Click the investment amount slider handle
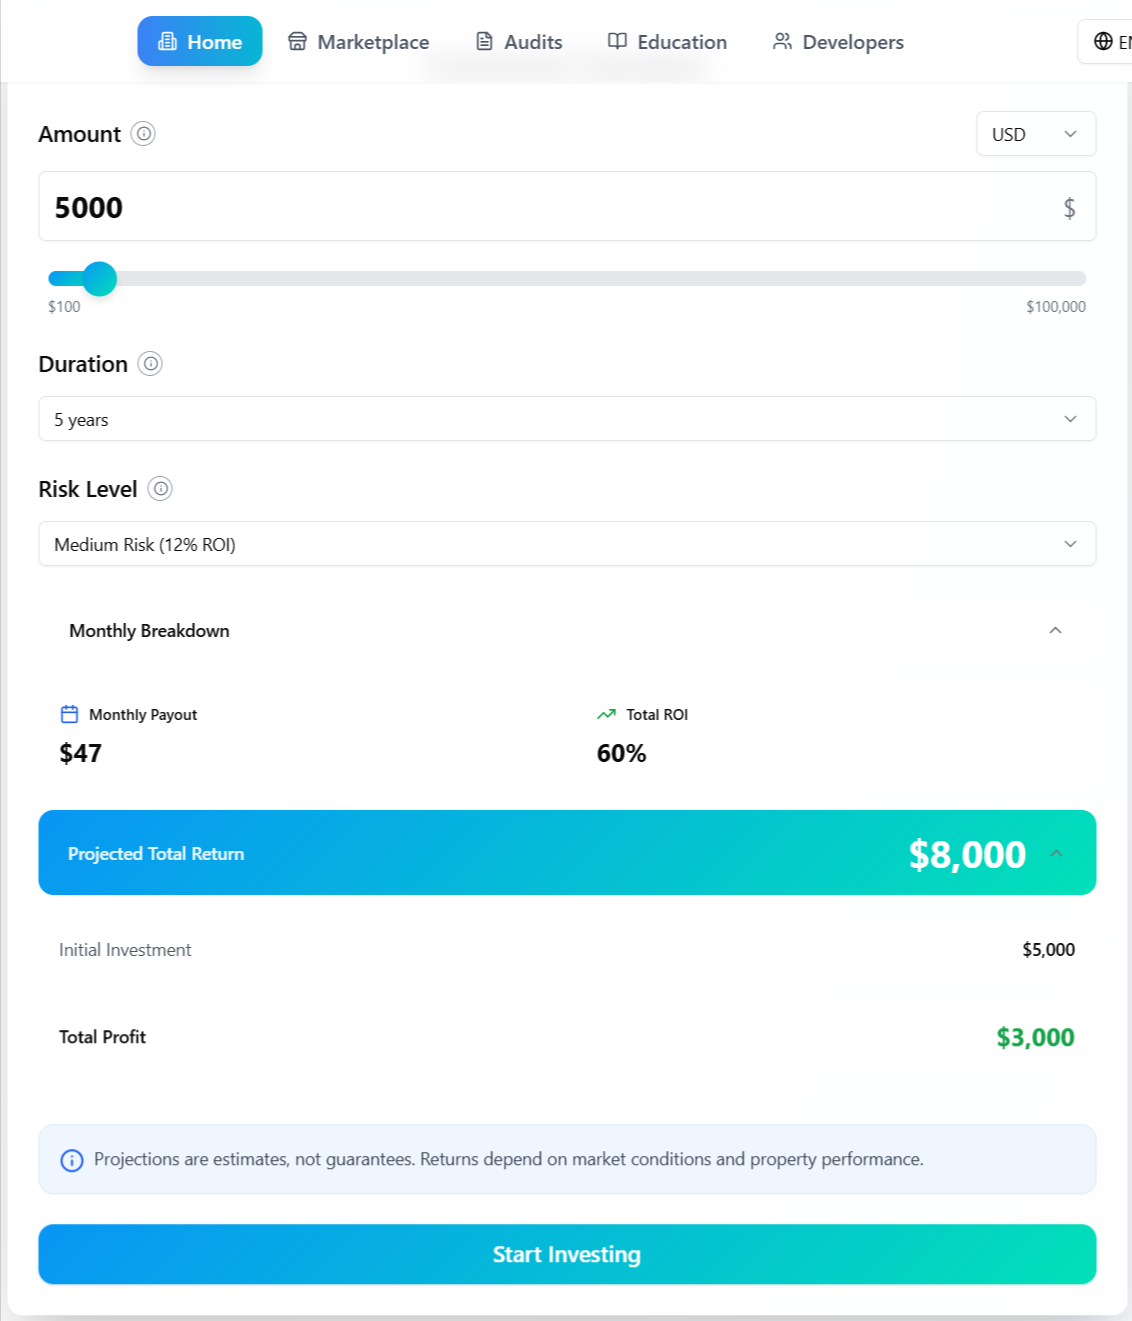 coord(99,279)
